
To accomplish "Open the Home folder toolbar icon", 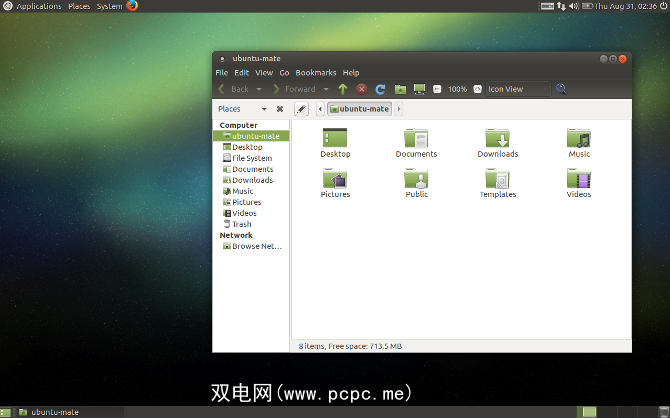I will [400, 89].
